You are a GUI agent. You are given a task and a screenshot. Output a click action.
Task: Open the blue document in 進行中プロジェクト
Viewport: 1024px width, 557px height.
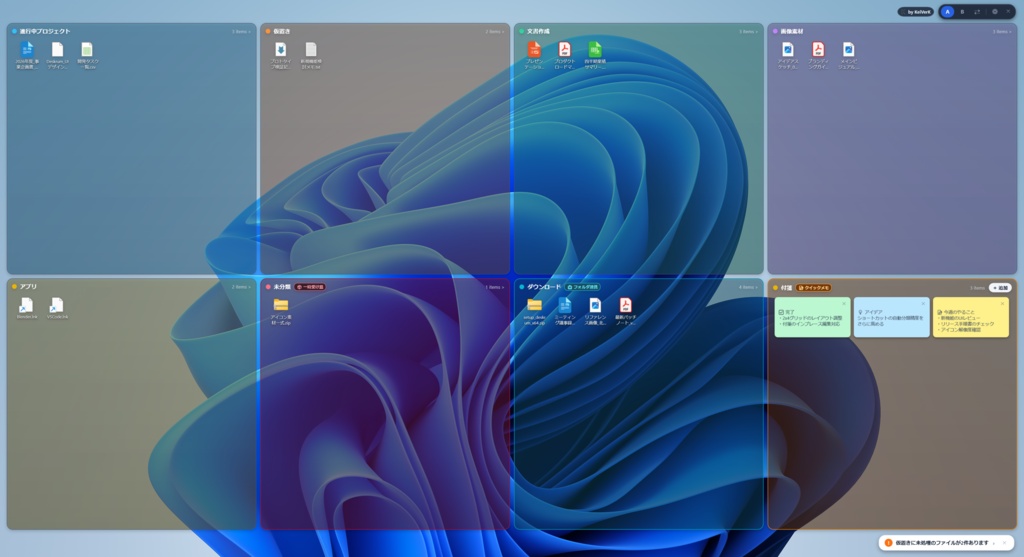click(x=27, y=55)
